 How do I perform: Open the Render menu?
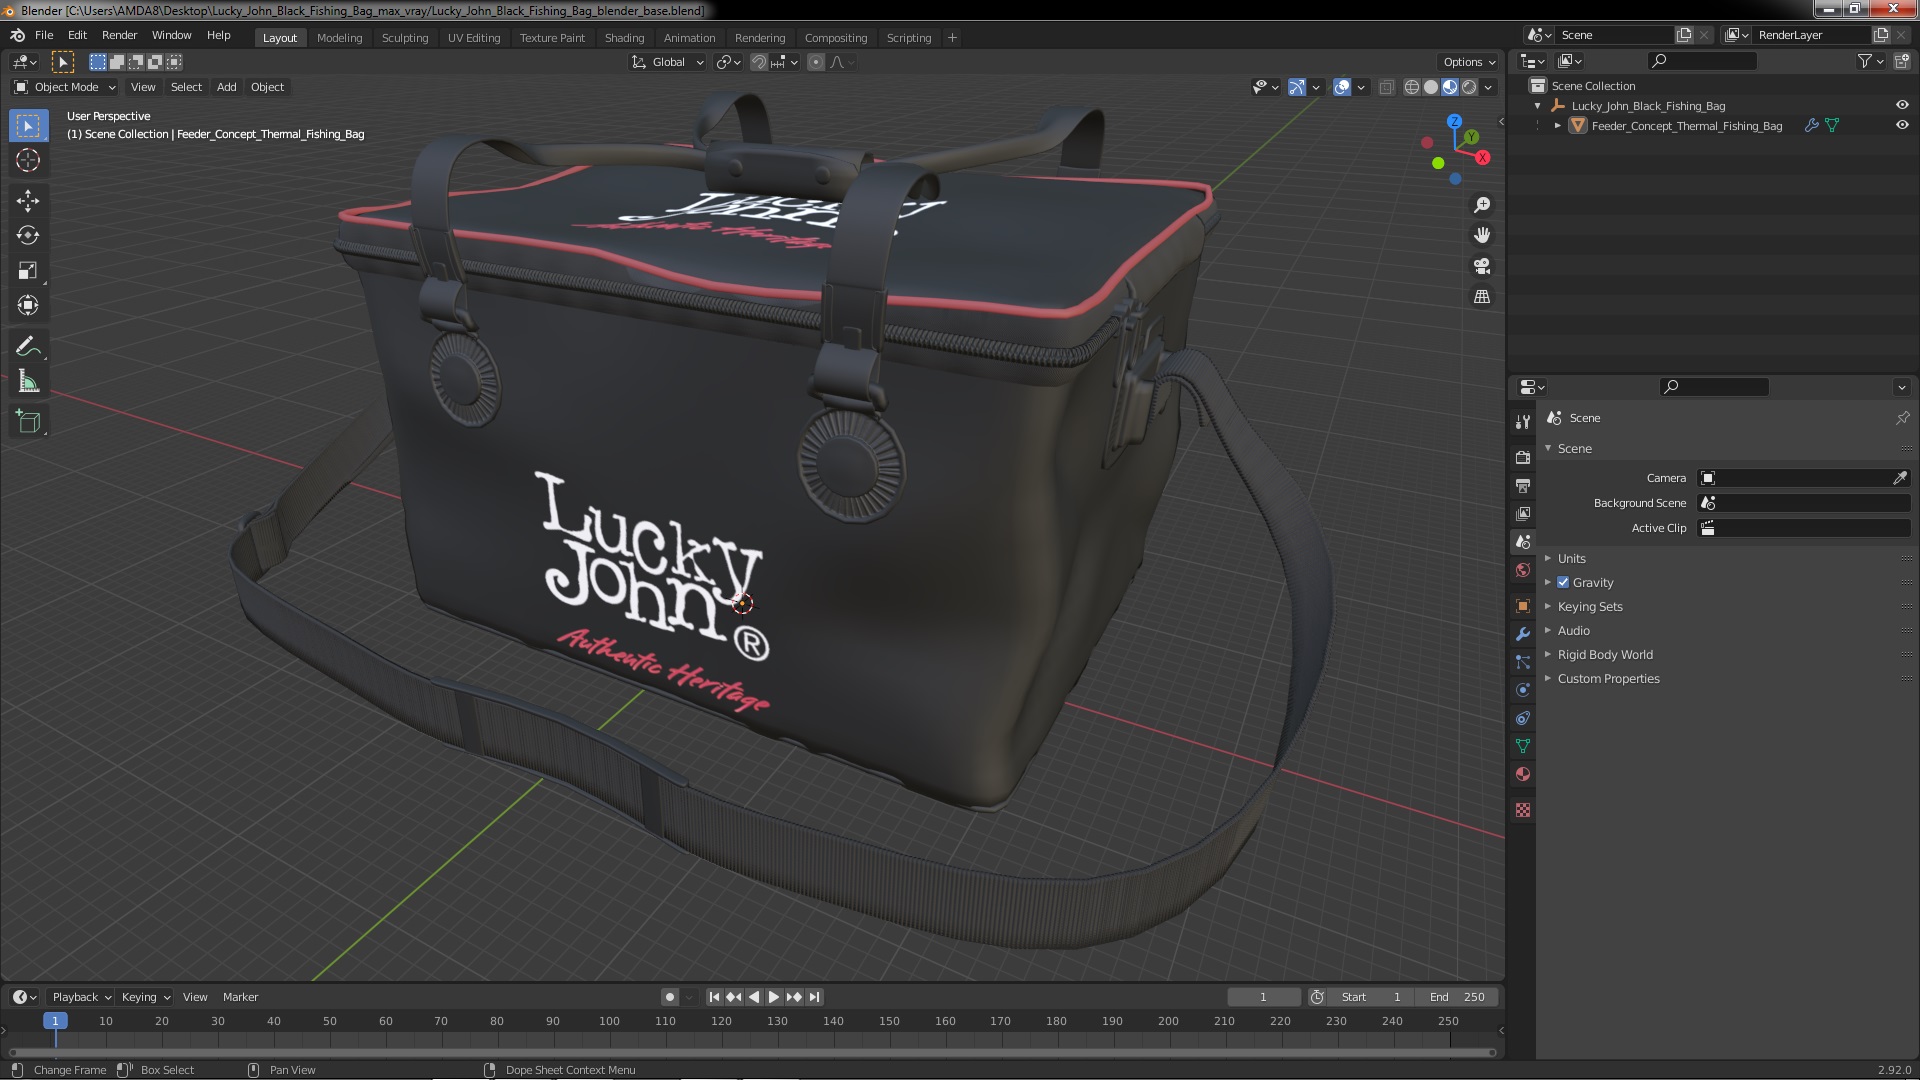click(x=119, y=35)
